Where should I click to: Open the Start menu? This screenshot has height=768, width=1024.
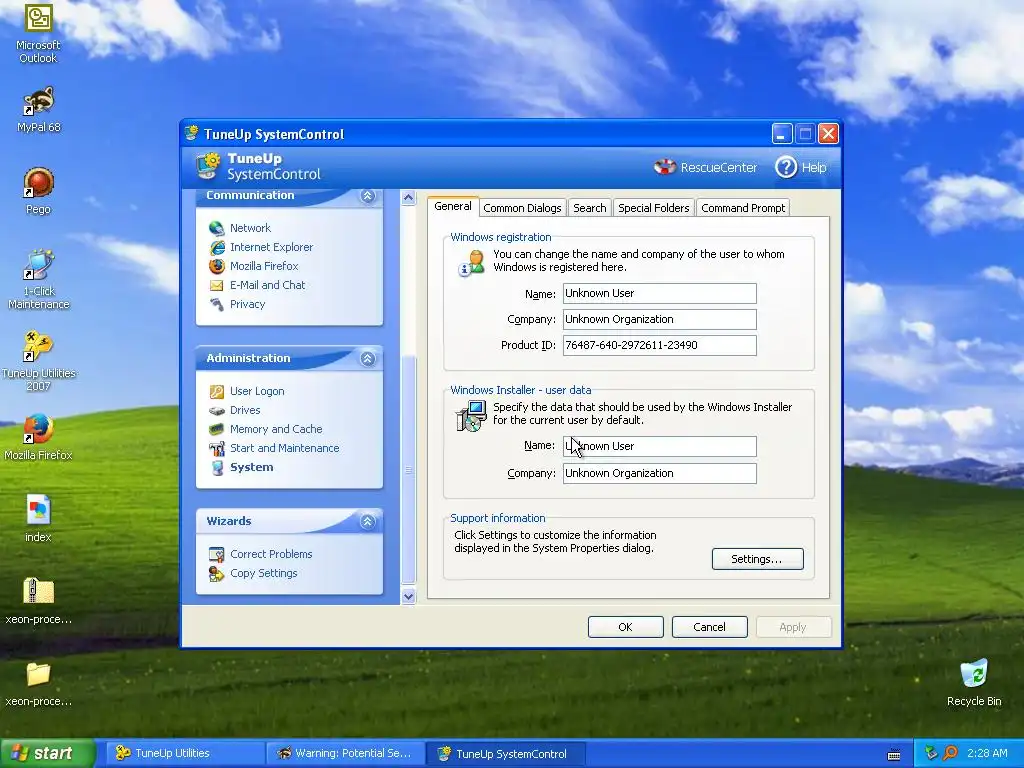click(x=47, y=754)
